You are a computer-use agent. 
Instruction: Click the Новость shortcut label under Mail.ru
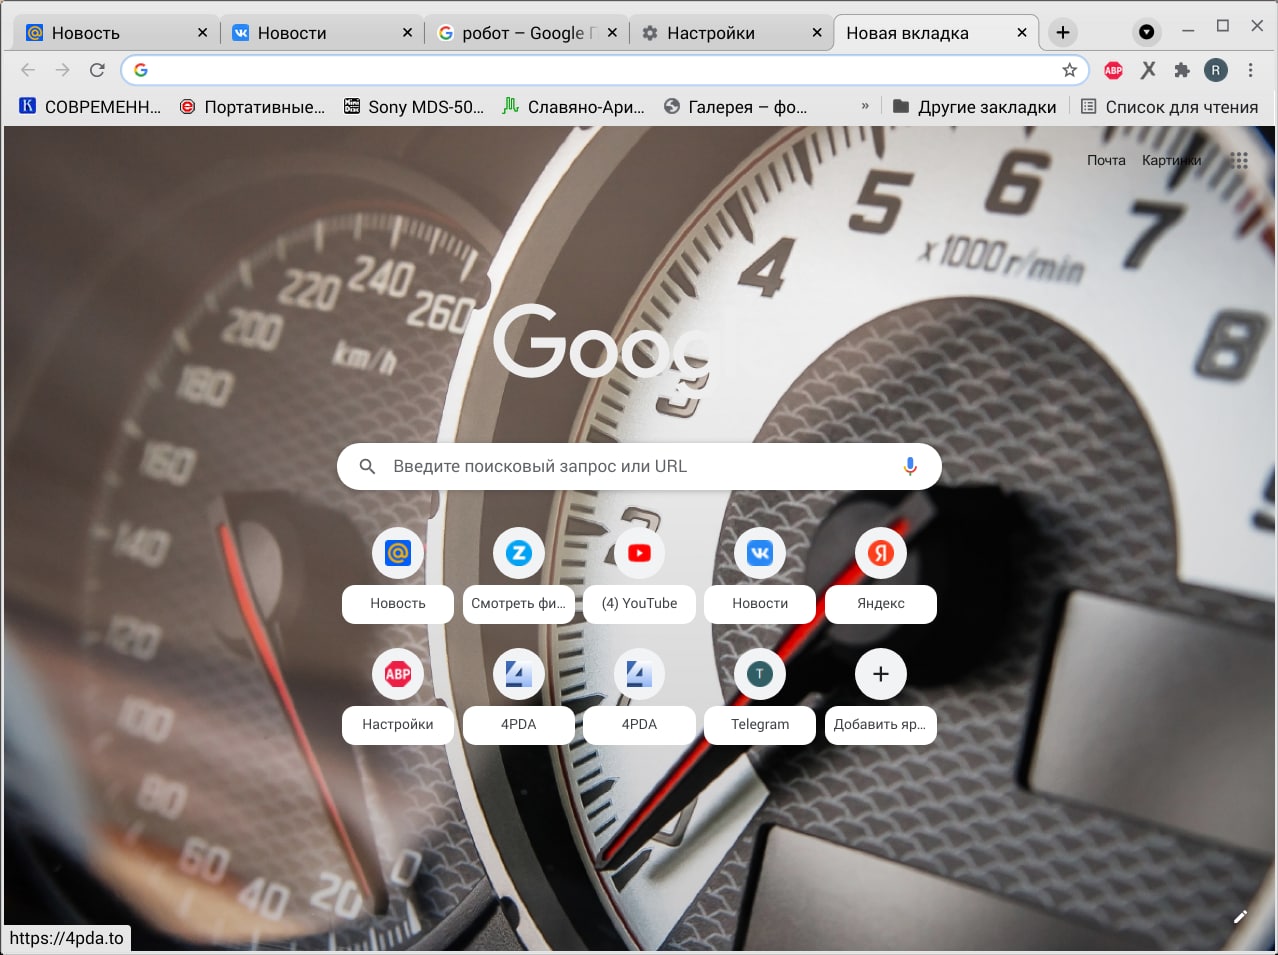398,603
